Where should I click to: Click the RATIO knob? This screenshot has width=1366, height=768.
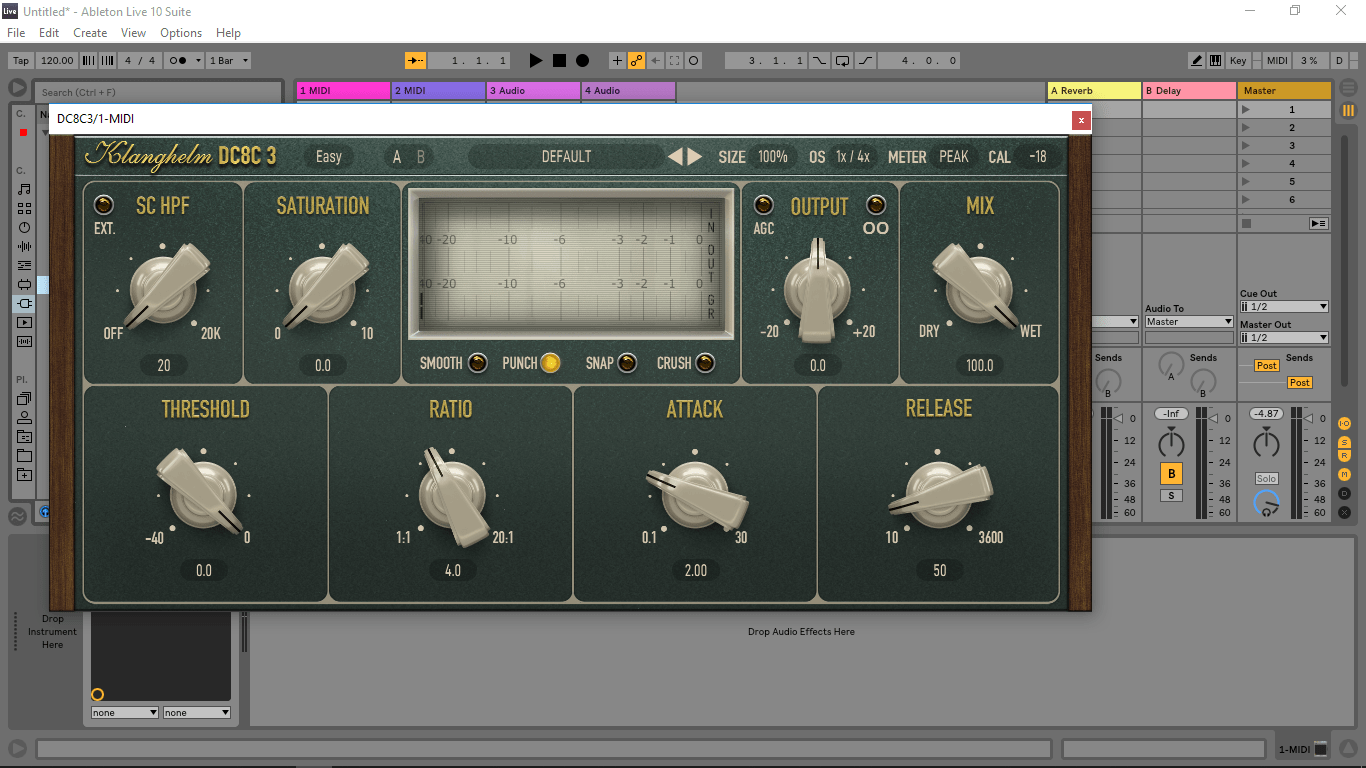coord(452,495)
